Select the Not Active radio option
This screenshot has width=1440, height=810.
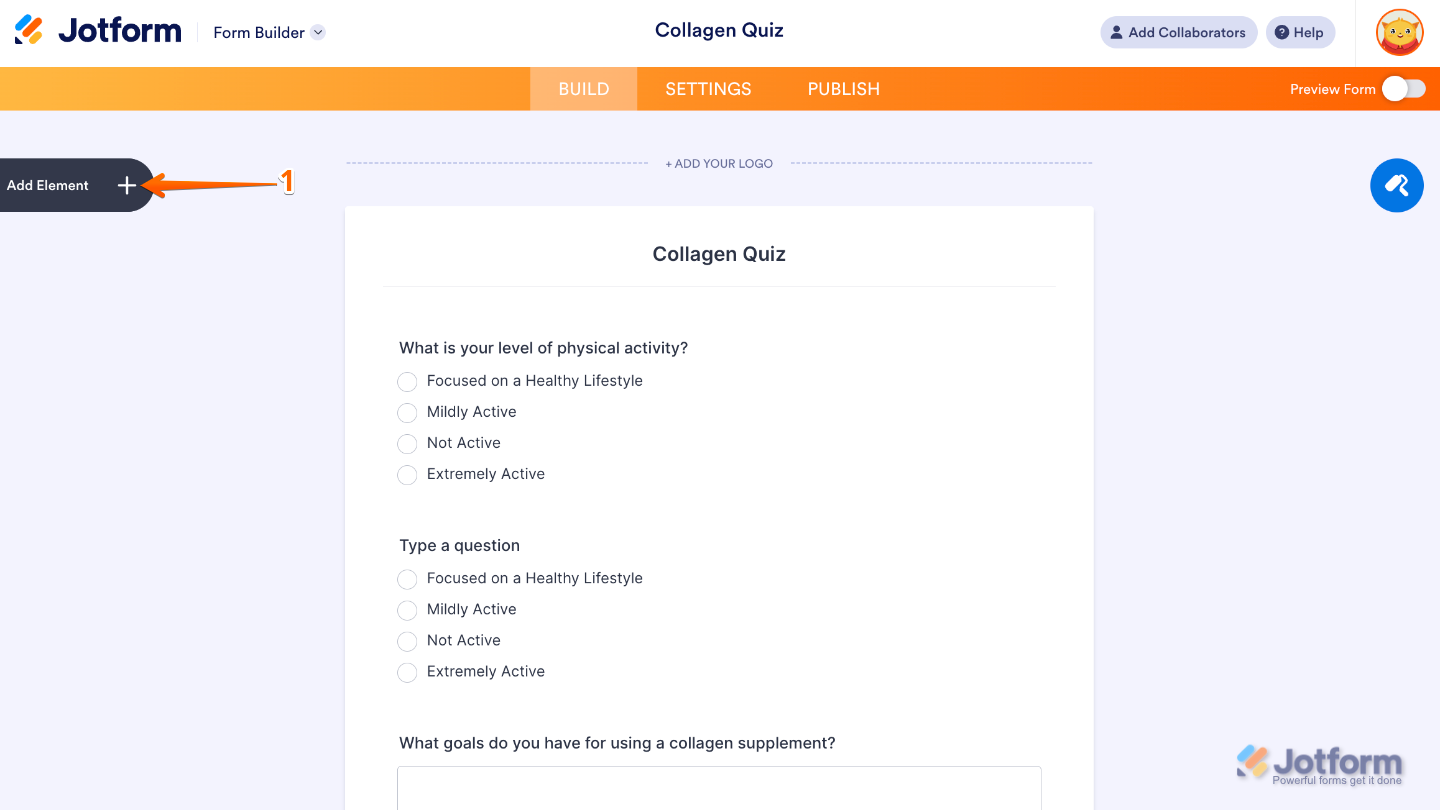tap(407, 443)
